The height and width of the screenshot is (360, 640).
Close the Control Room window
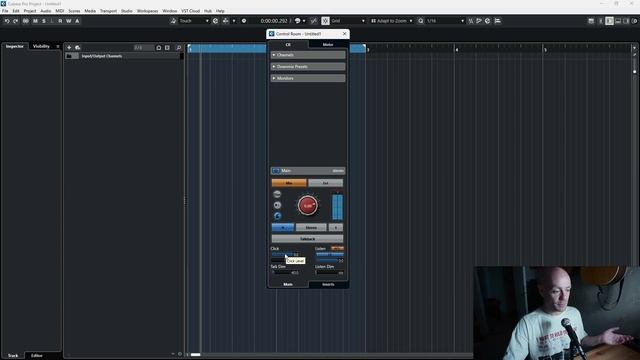344,34
